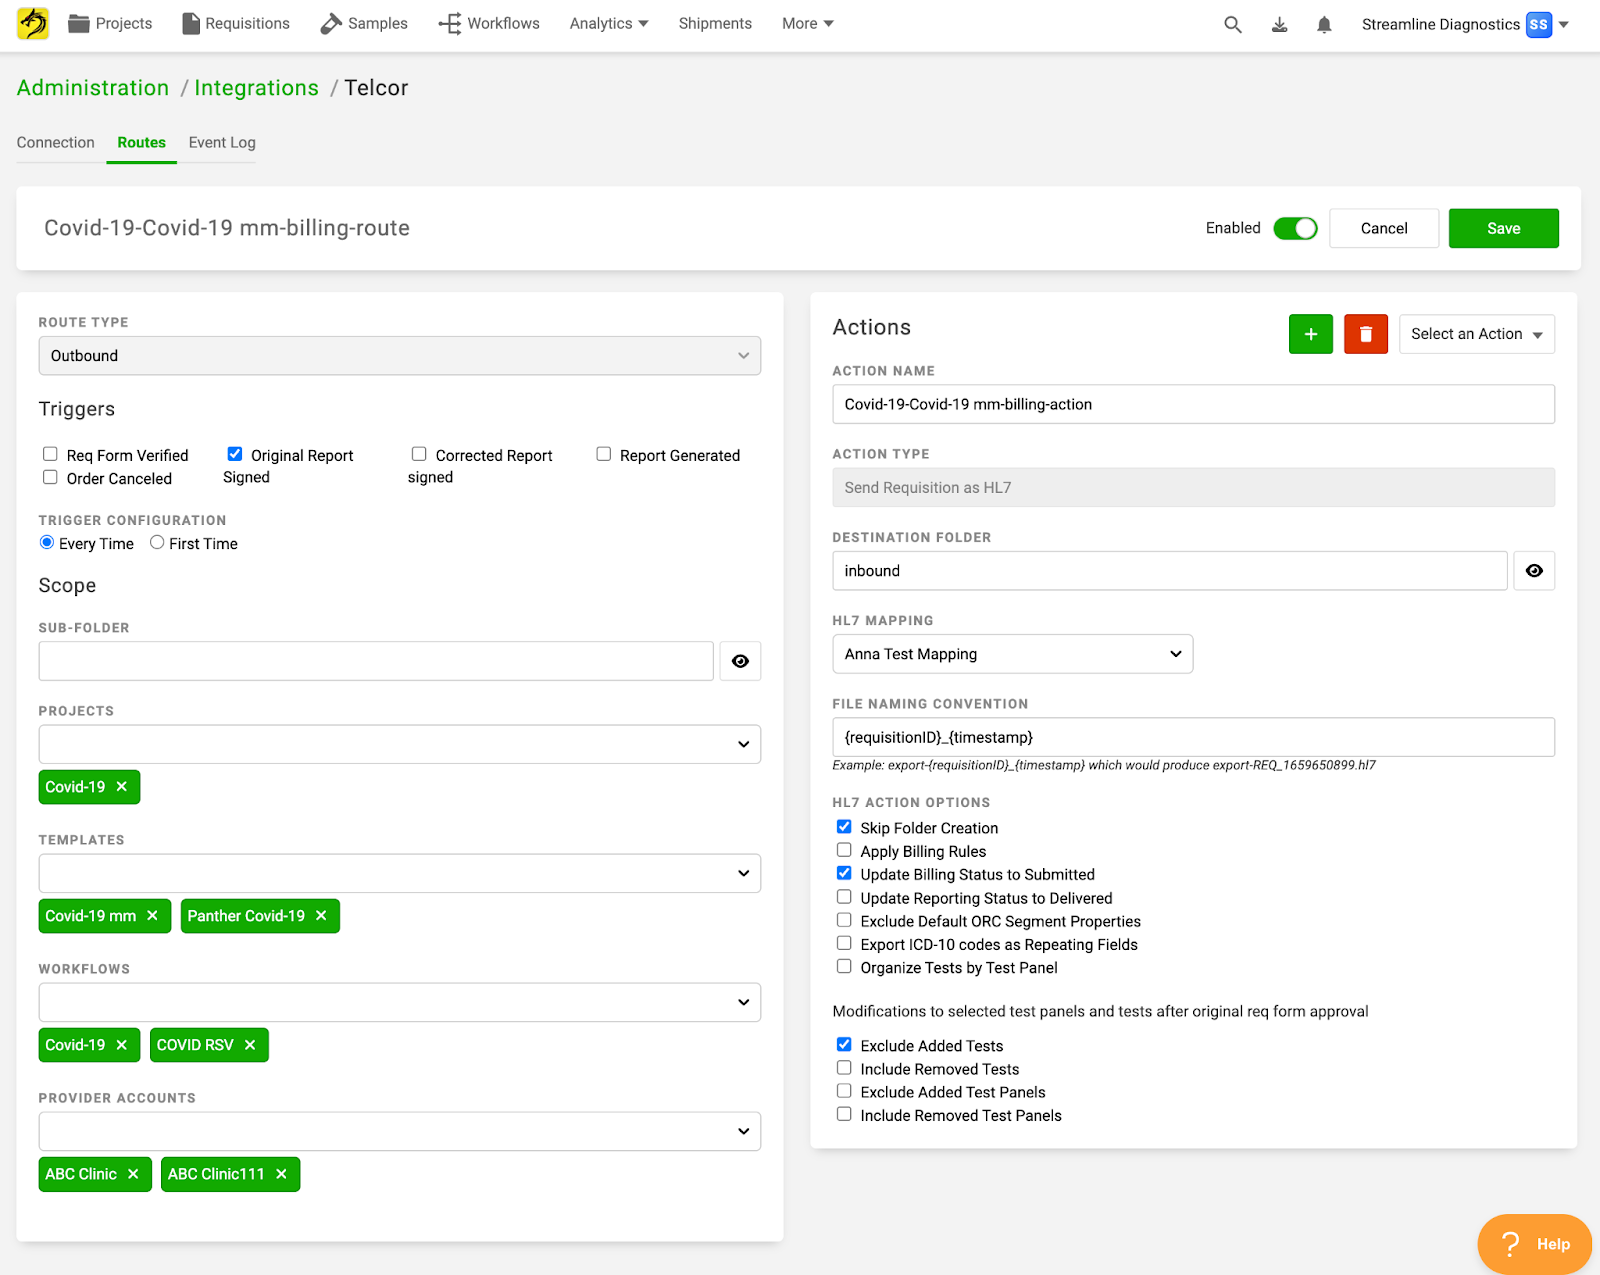This screenshot has width=1600, height=1275.
Task: Open the HL7 Mapping dropdown
Action: point(1013,654)
